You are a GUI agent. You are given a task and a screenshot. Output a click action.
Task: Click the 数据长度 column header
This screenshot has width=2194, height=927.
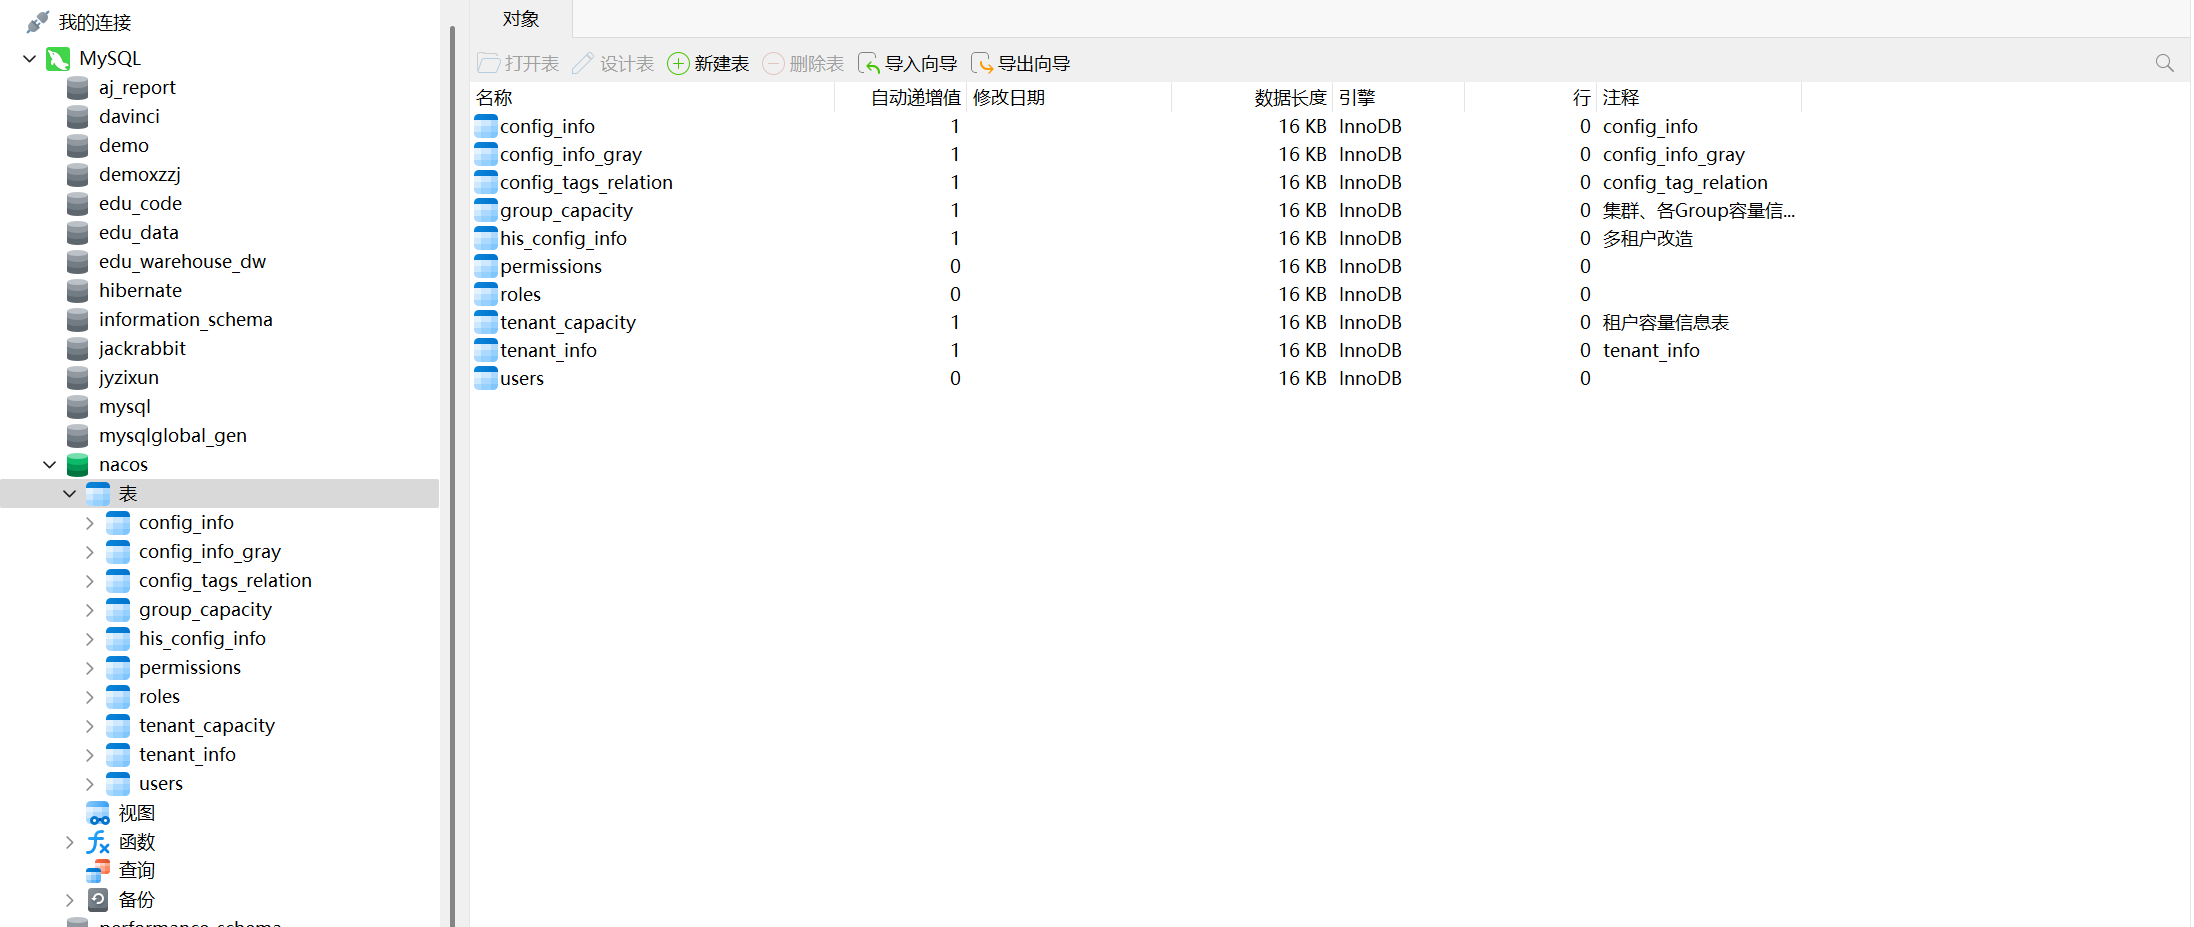click(1289, 98)
